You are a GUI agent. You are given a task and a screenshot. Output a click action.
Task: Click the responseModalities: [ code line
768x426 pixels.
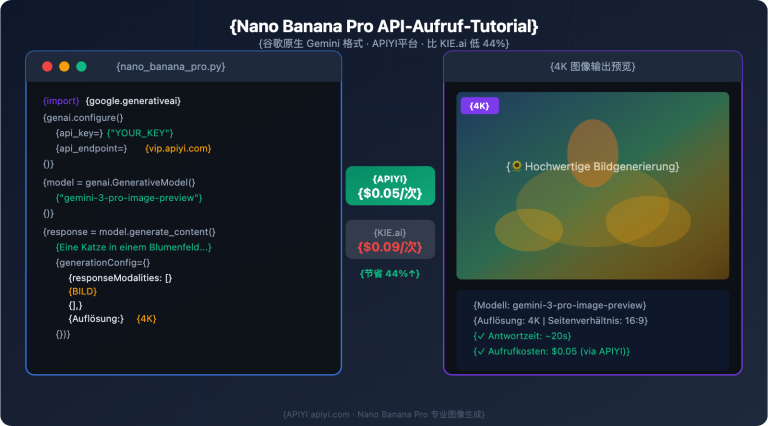coord(120,278)
